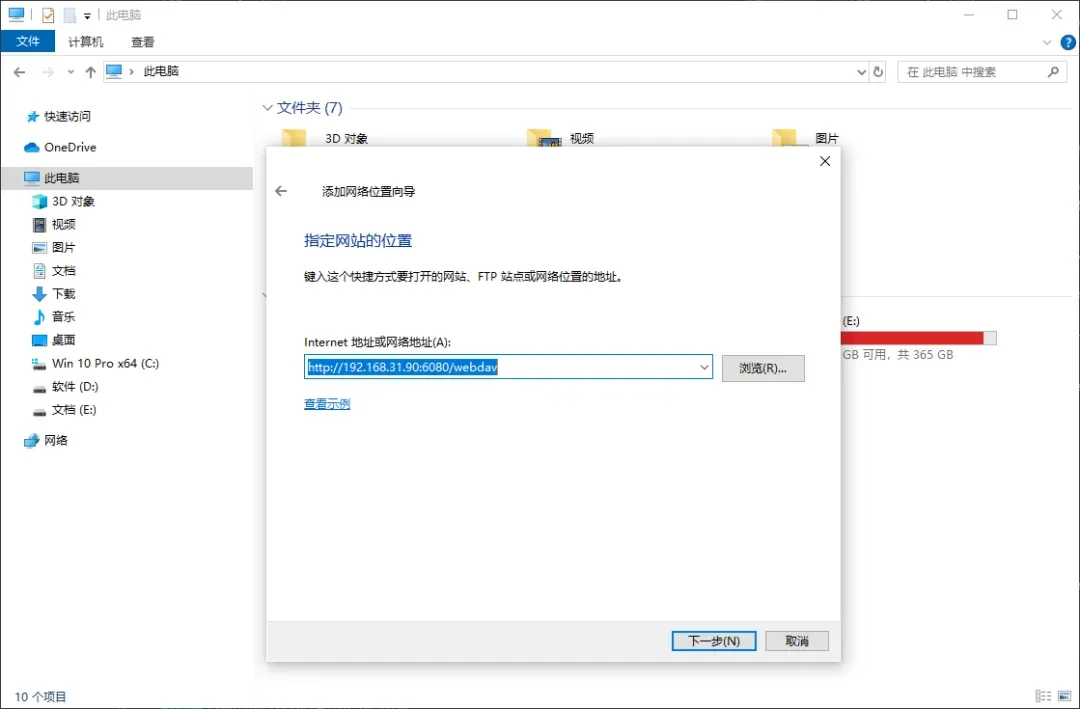Open the 查看示例 link
The image size is (1080, 709).
[x=327, y=404]
